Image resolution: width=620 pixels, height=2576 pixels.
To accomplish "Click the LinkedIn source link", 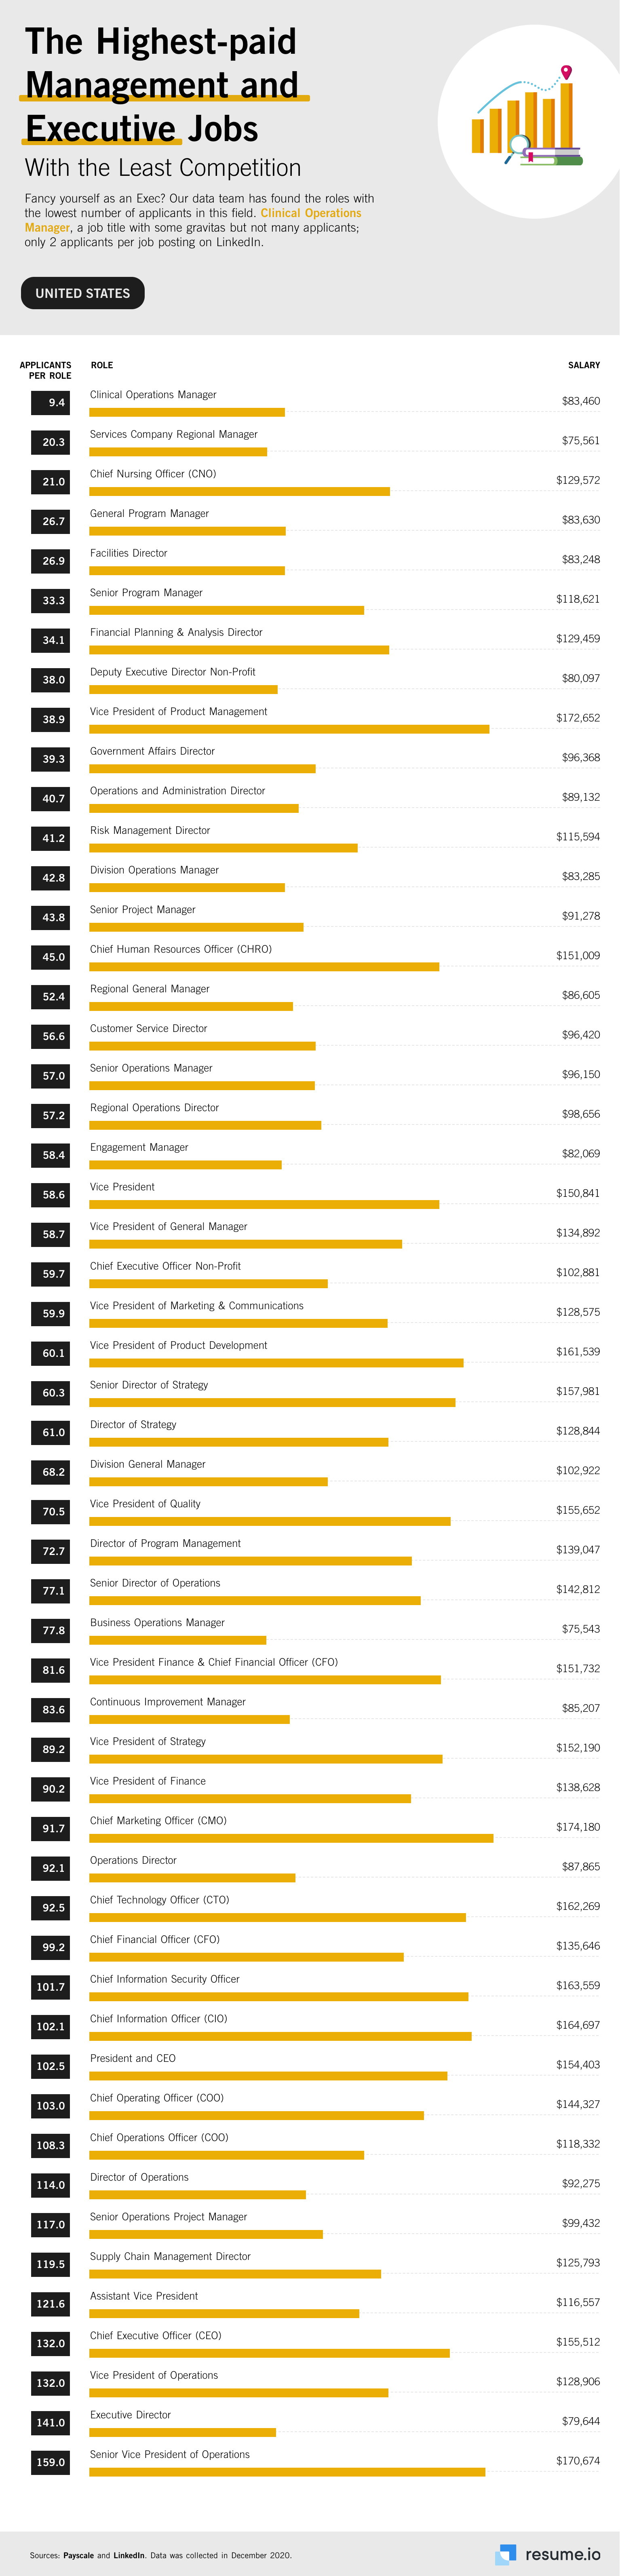I will pyautogui.click(x=129, y=2555).
